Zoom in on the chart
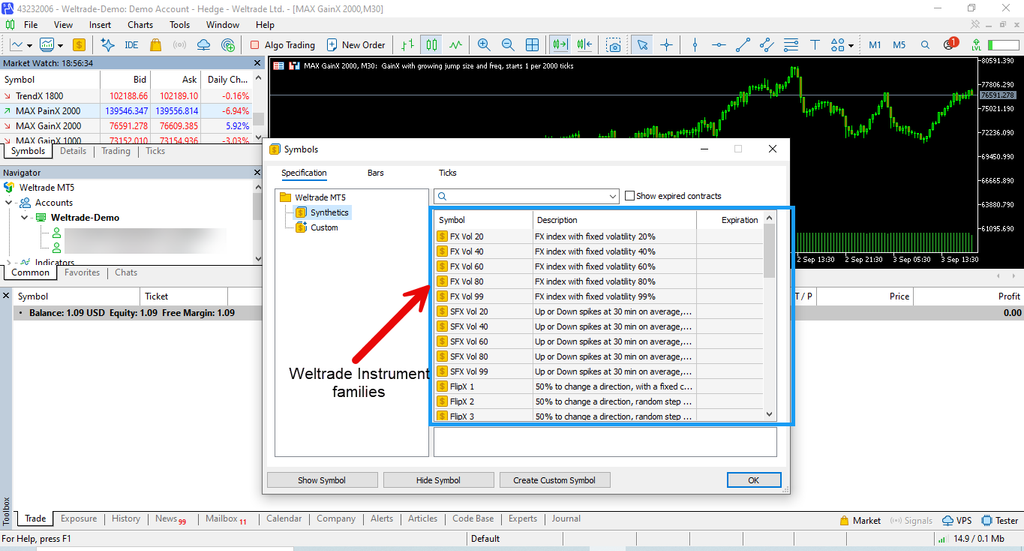This screenshot has height=551, width=1024. point(484,45)
